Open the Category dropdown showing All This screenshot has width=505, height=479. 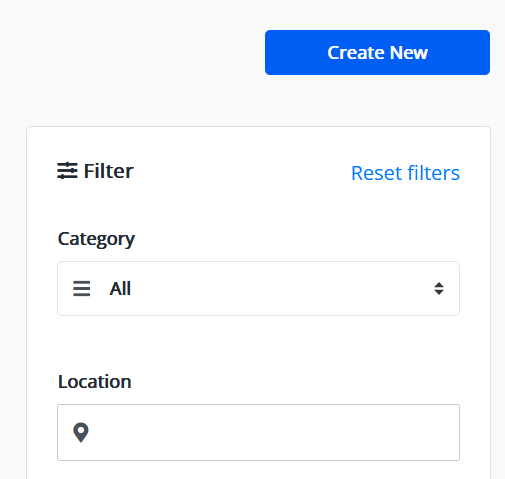(x=258, y=288)
